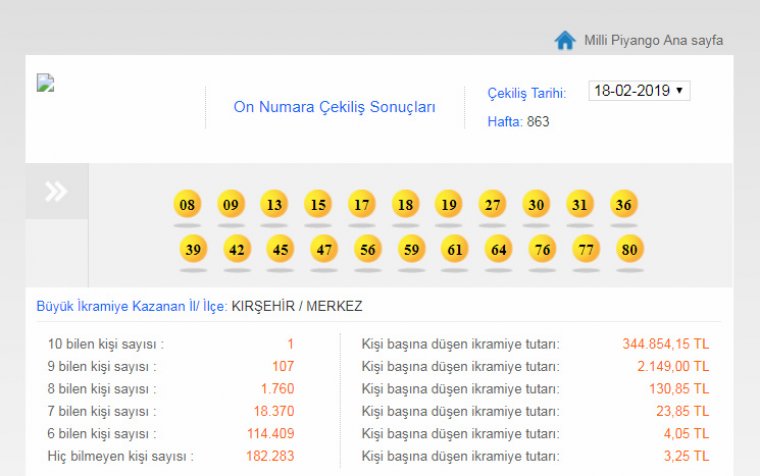
Task: Select lottery ball number 42
Action: [x=237, y=249]
